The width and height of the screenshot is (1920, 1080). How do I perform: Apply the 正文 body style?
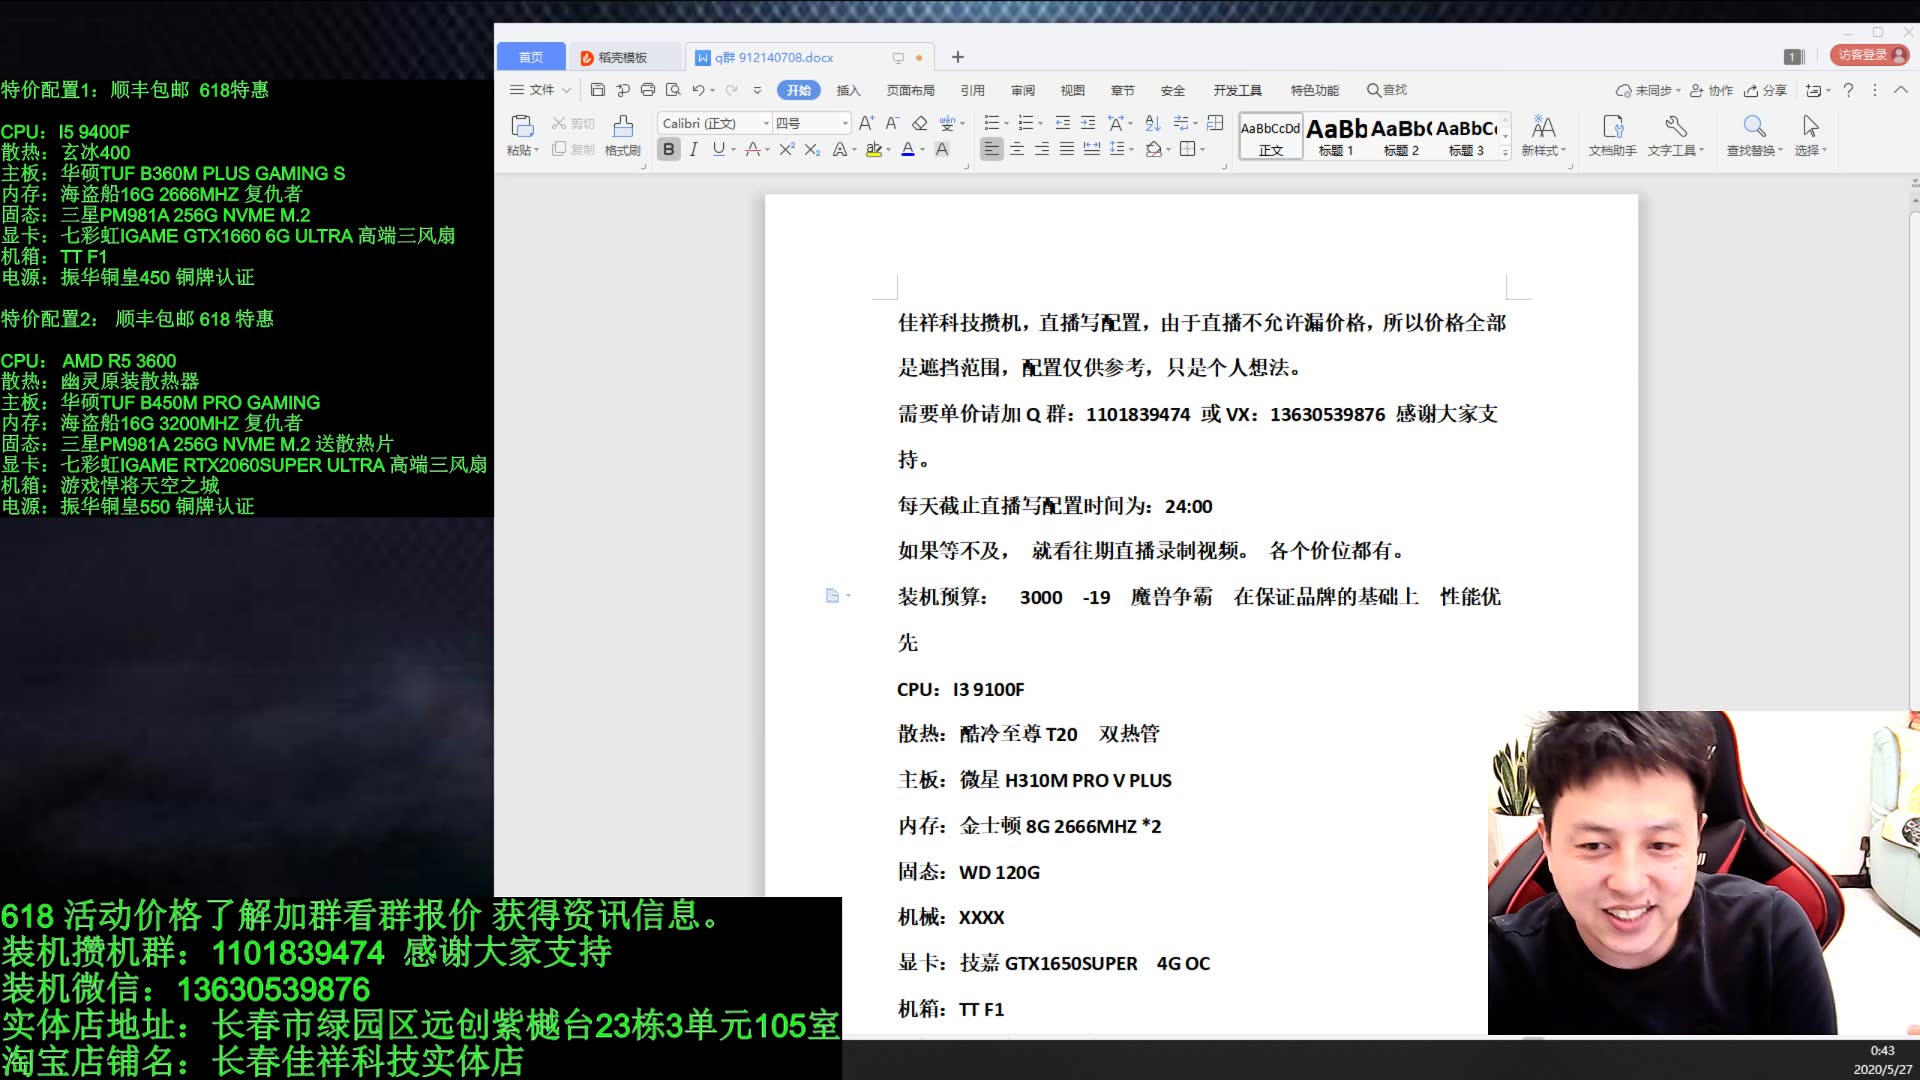pos(1270,136)
